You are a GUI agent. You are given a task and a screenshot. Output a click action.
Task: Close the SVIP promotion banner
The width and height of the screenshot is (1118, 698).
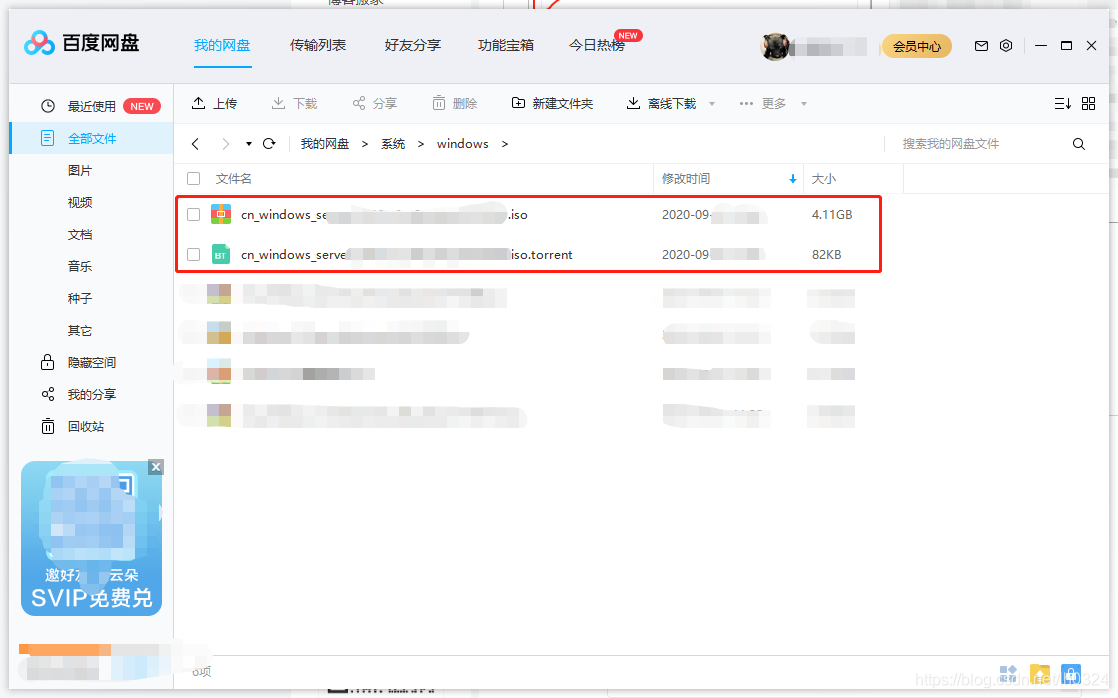click(156, 467)
